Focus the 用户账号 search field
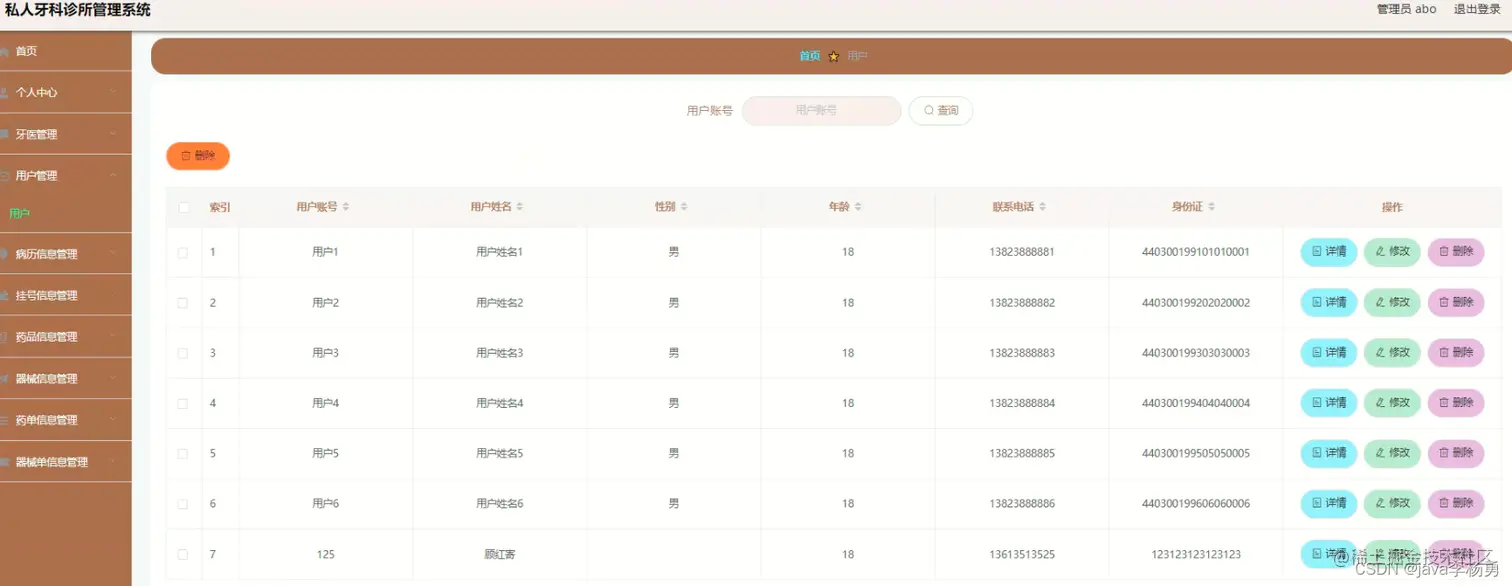This screenshot has width=1512, height=586. [821, 111]
